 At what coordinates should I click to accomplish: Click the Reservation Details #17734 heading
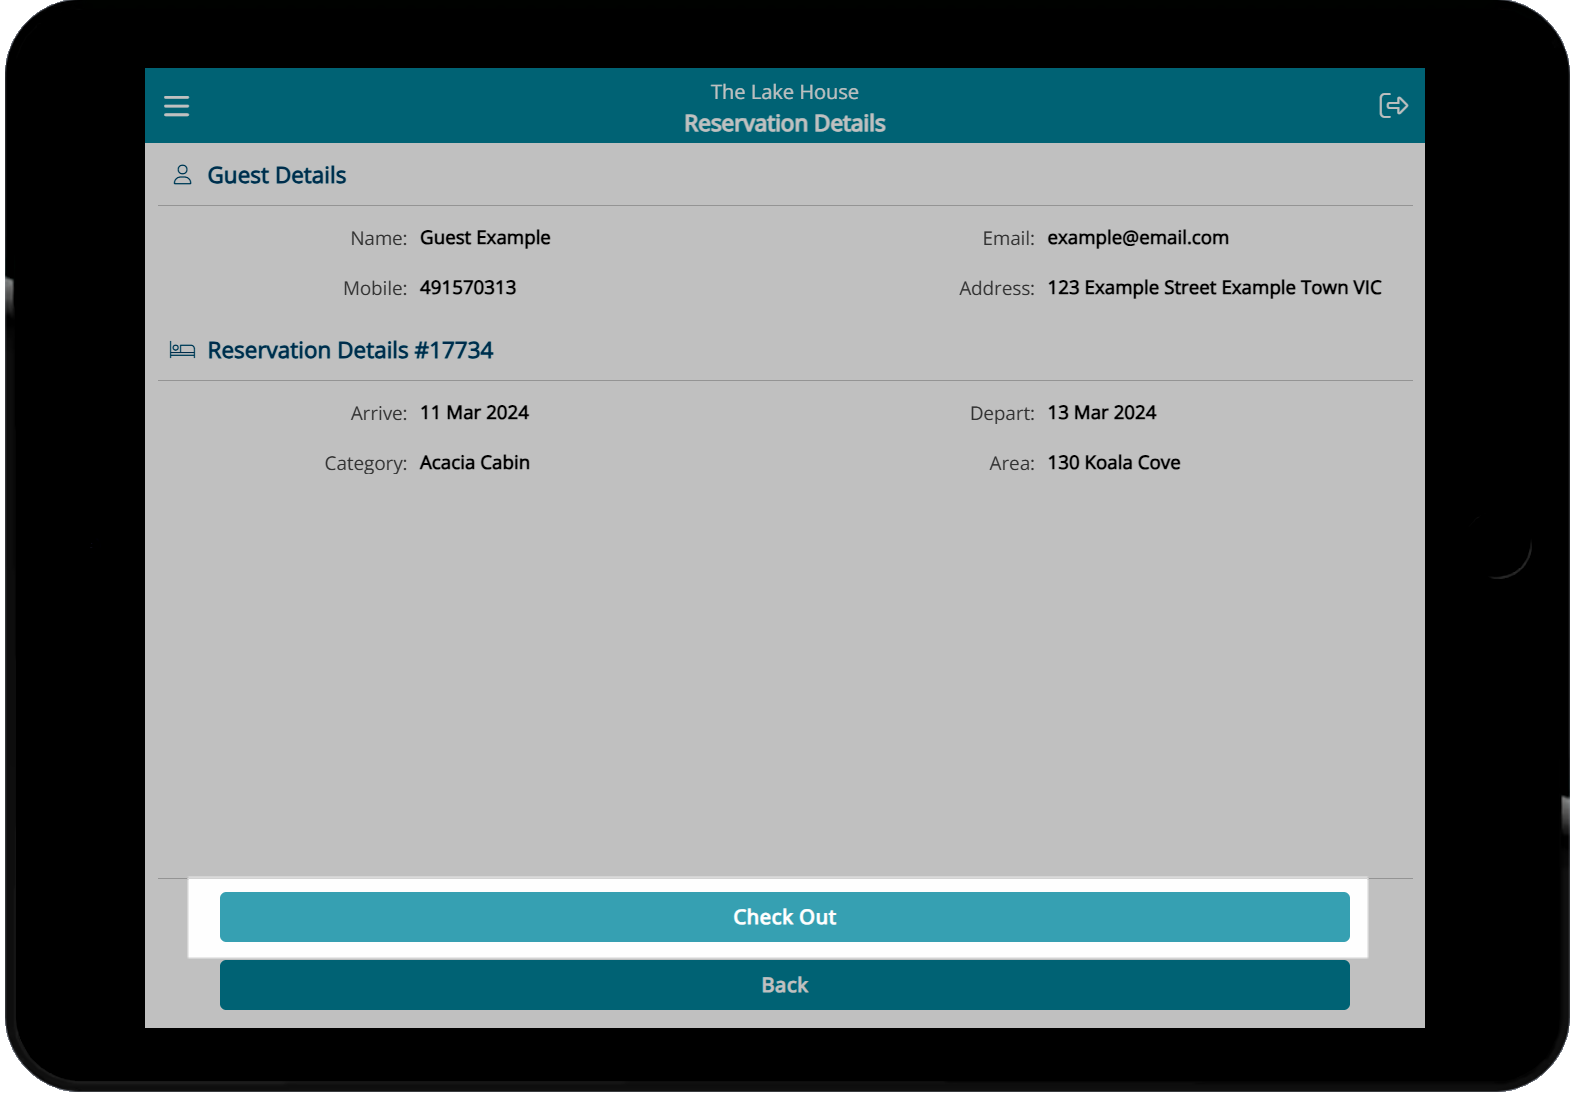coord(350,350)
